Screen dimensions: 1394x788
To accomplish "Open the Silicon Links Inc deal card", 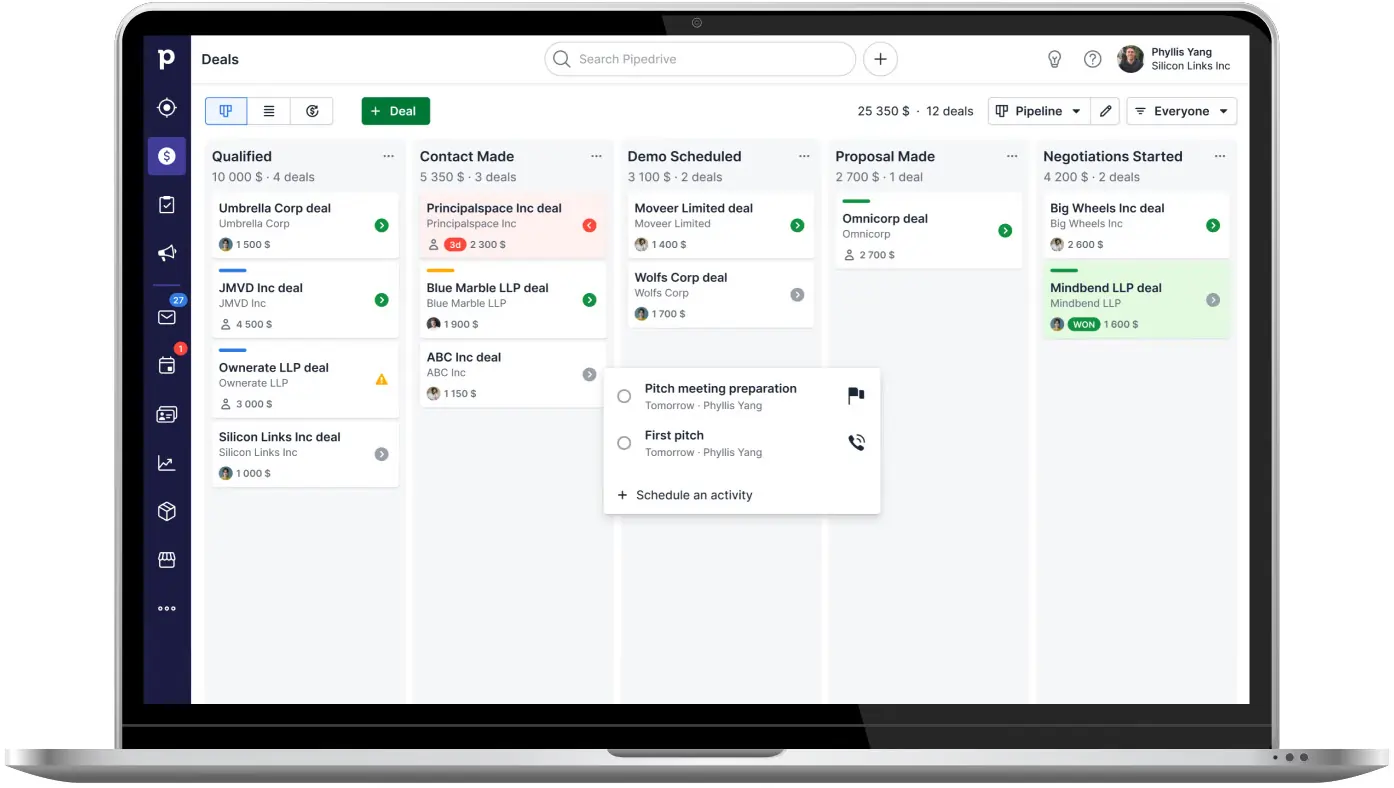I will click(305, 454).
